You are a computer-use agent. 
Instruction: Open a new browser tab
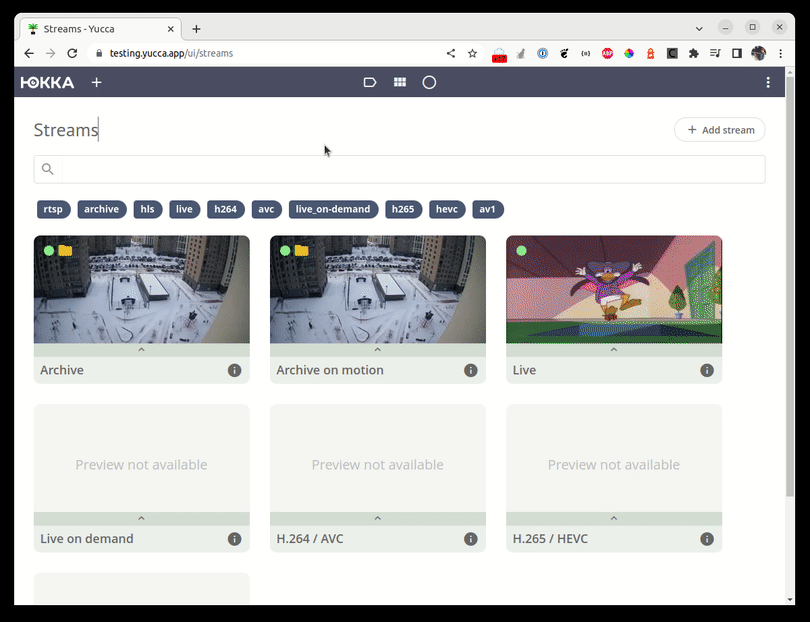coord(196,29)
